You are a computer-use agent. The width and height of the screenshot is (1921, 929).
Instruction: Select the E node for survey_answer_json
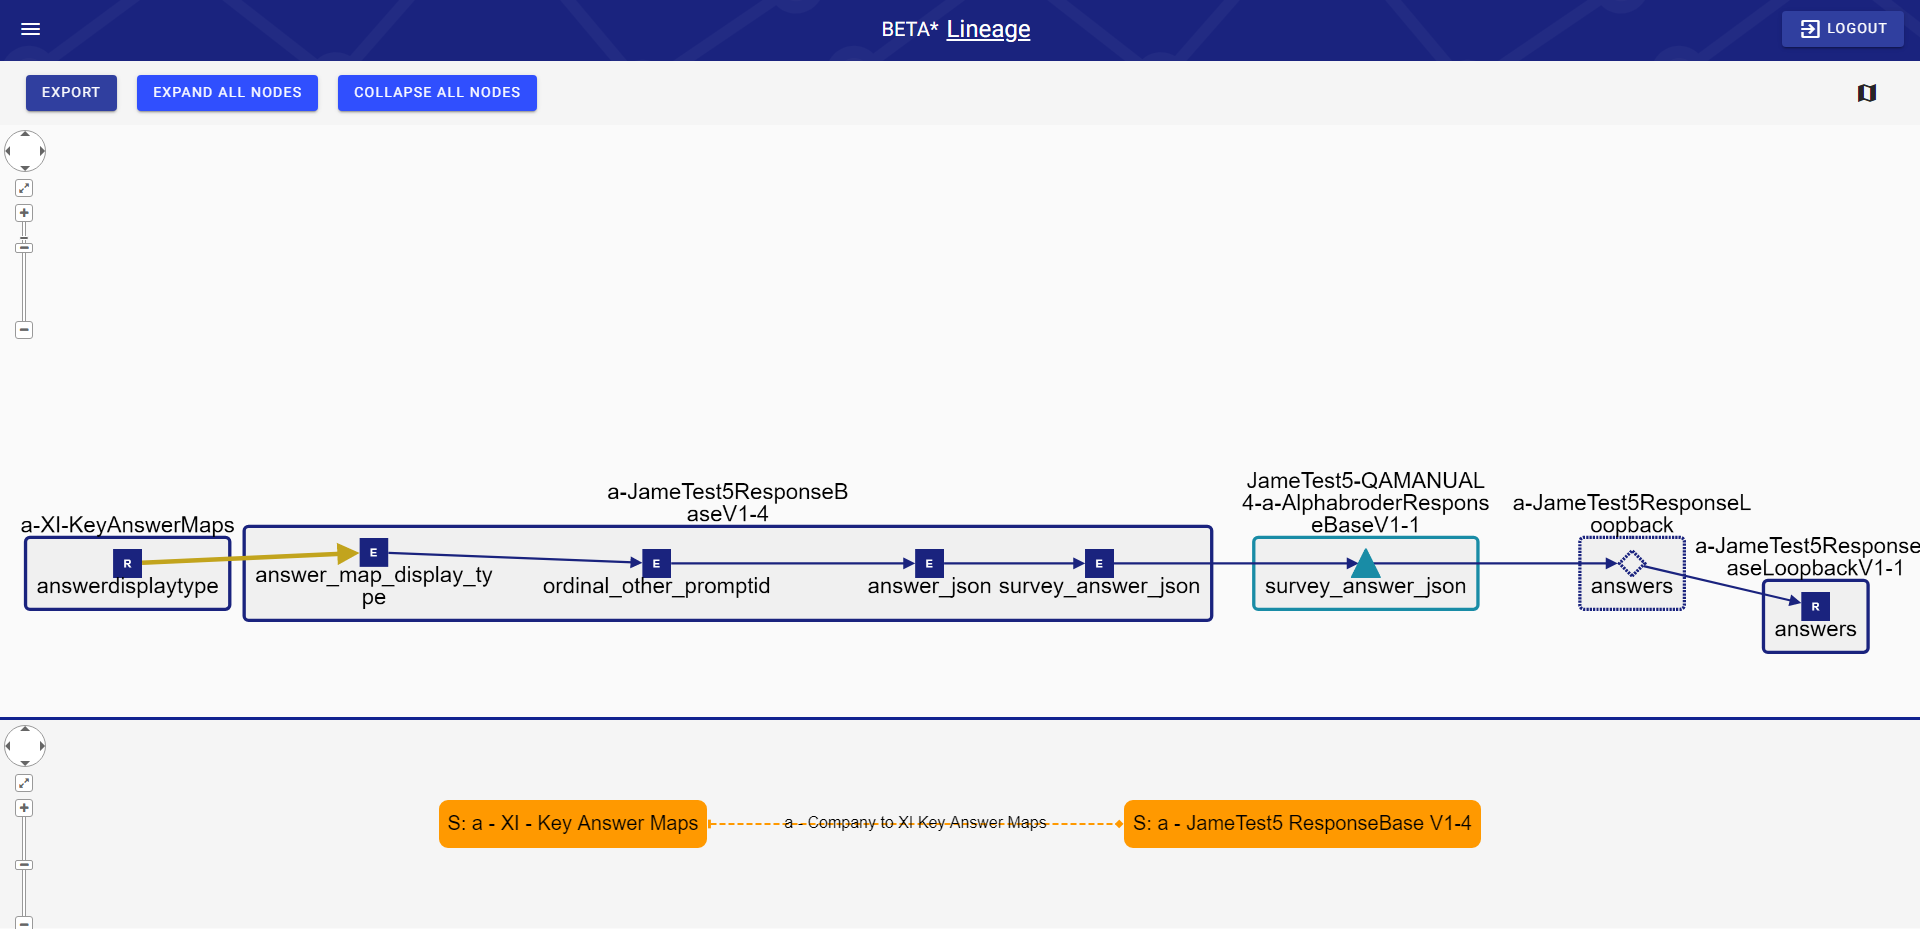(1099, 564)
